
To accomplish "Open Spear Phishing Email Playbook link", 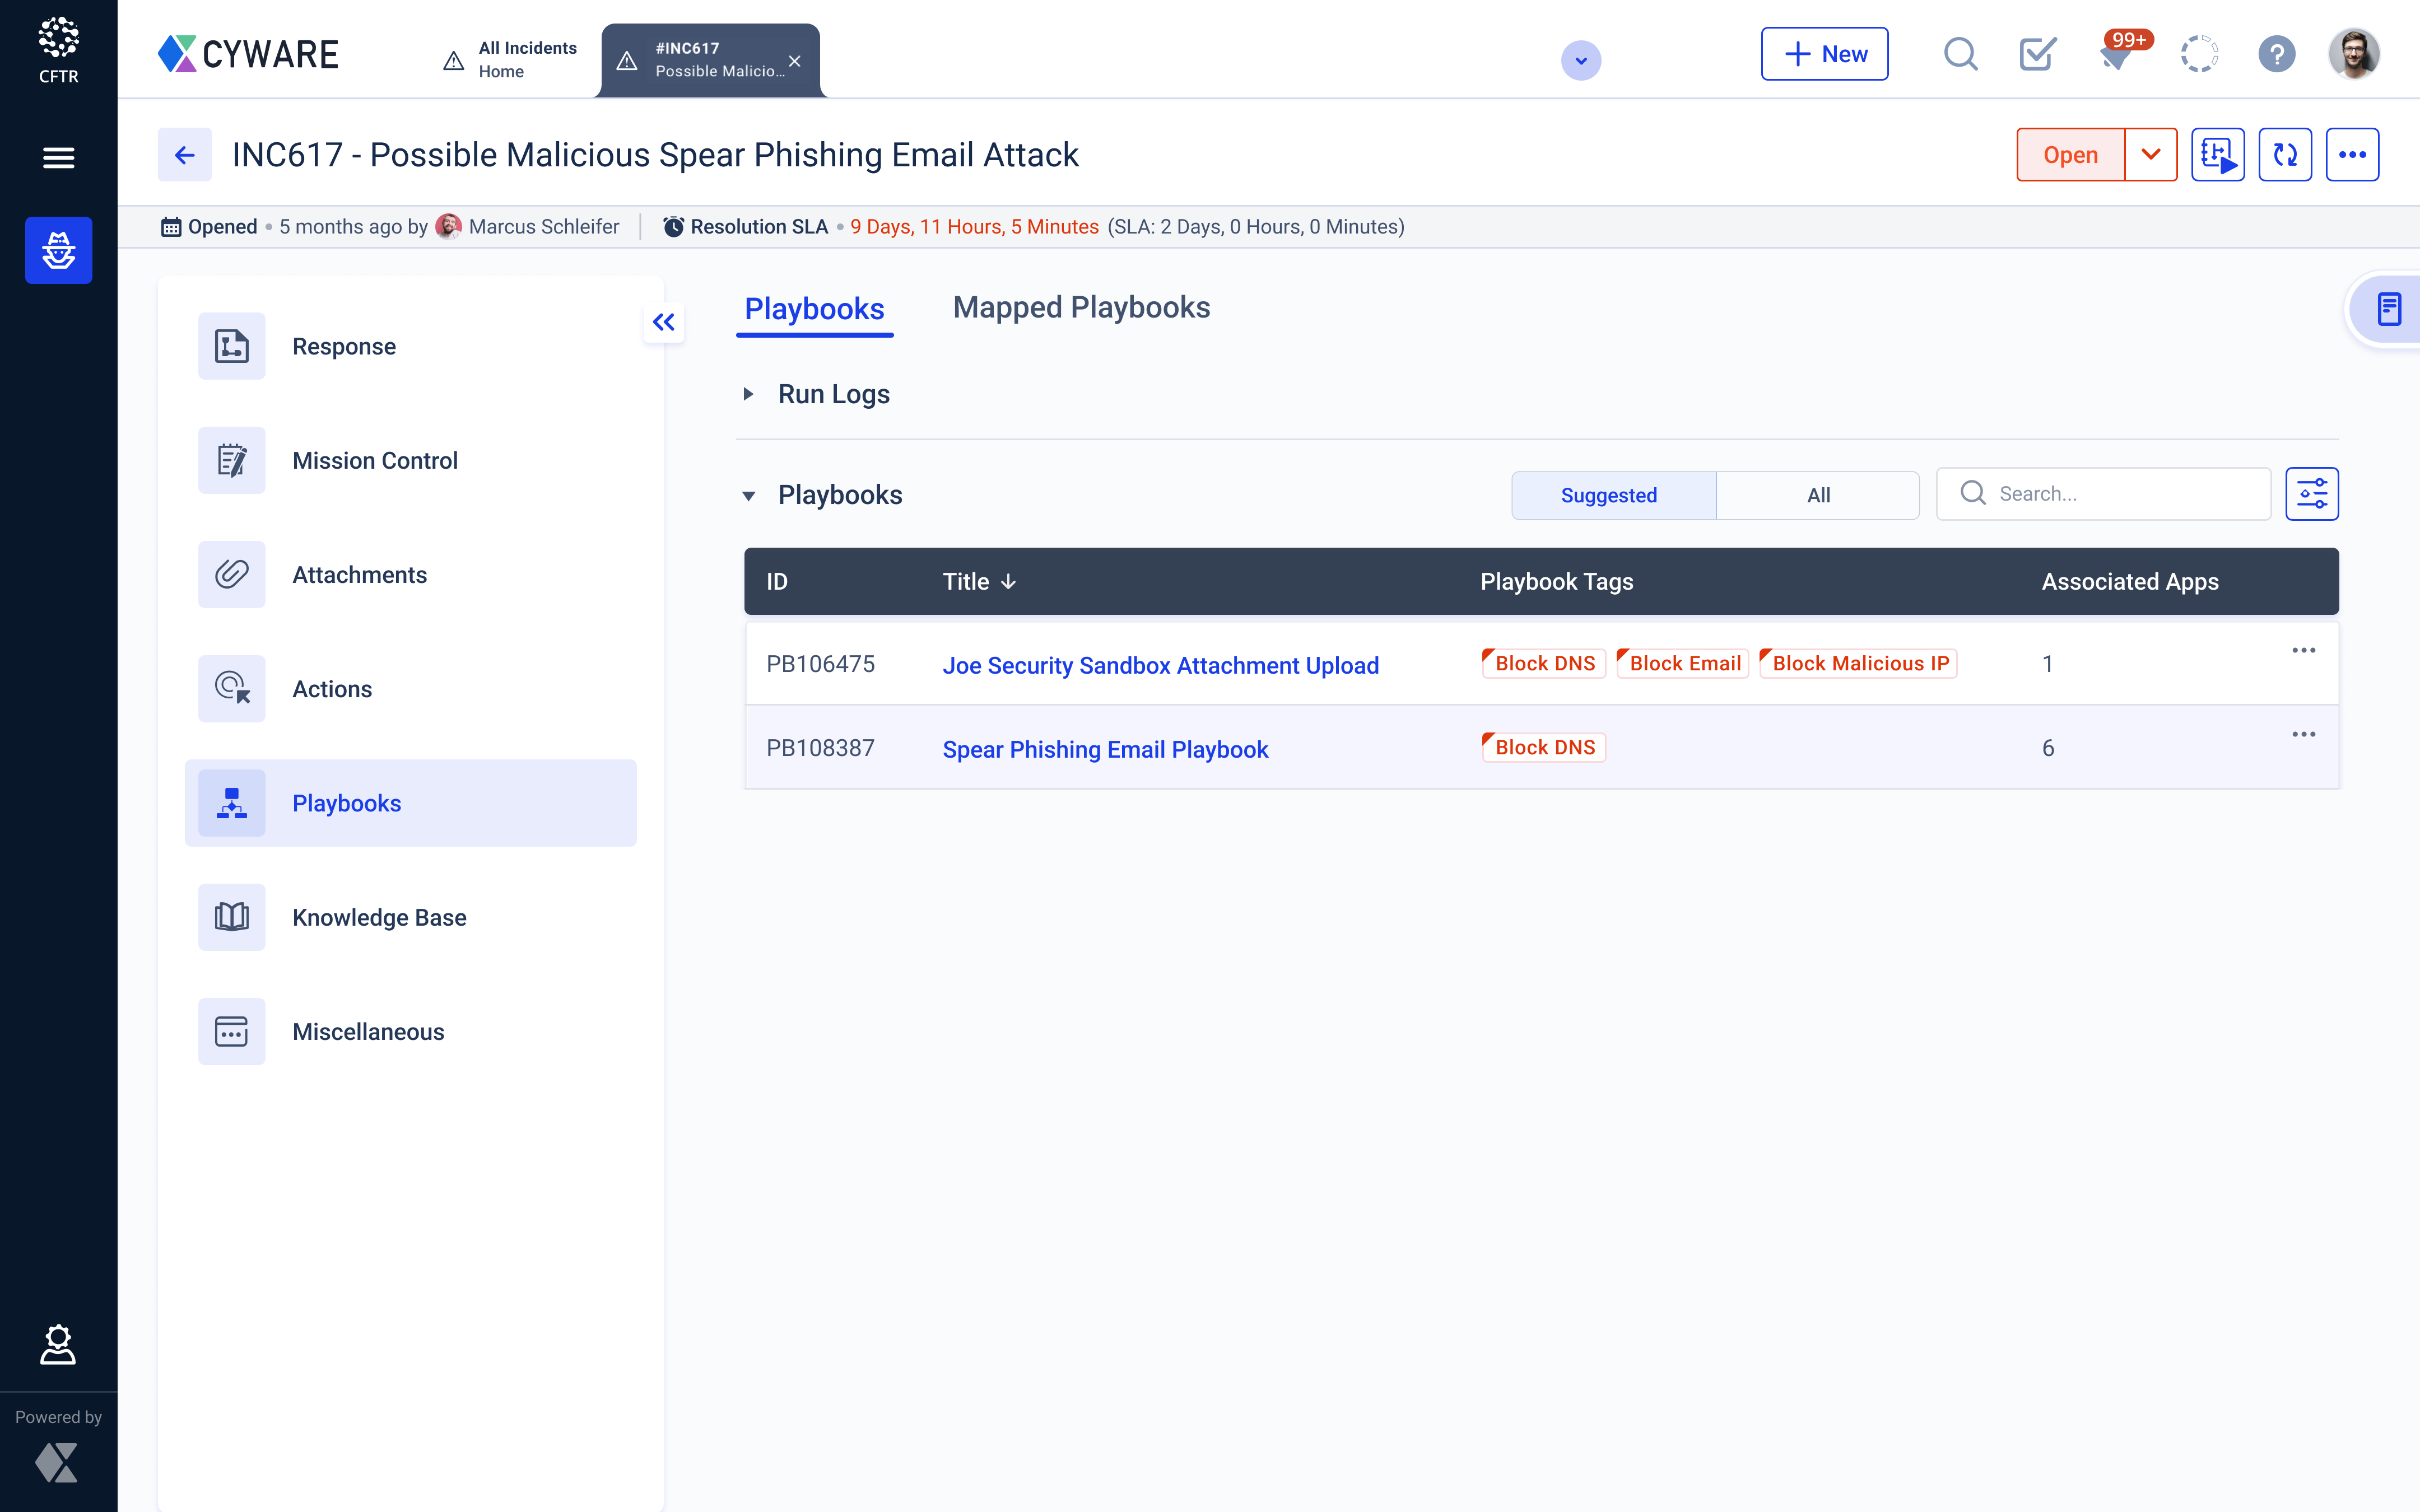I will coord(1105,749).
